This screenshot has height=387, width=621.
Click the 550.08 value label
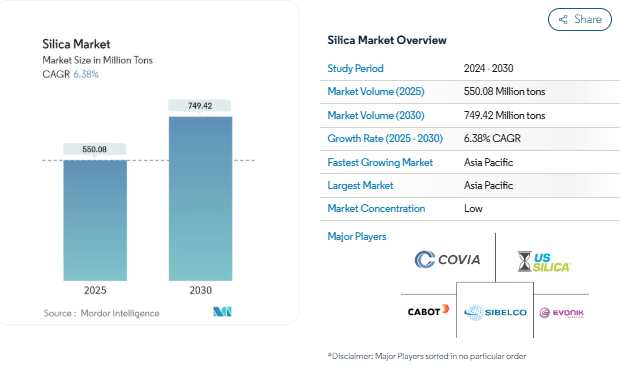(95, 149)
